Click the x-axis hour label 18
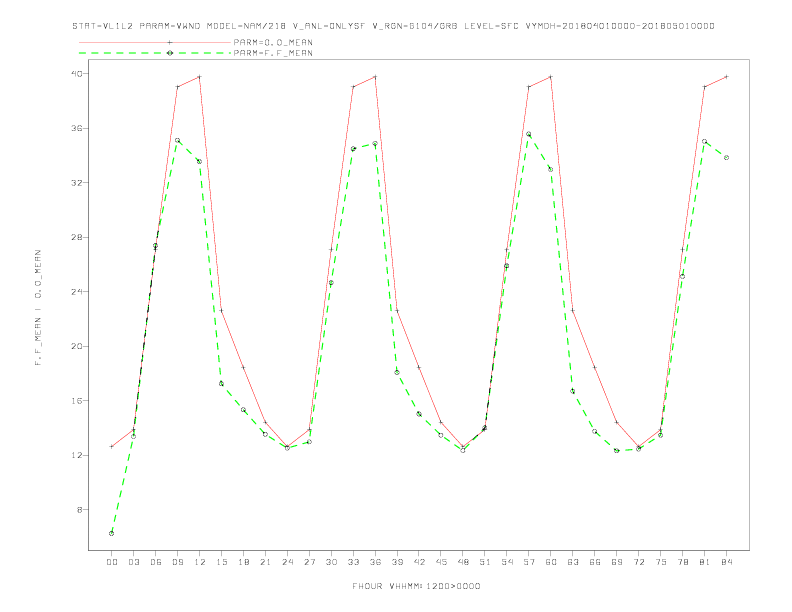Viewport: 792px width, 612px height. [243, 562]
